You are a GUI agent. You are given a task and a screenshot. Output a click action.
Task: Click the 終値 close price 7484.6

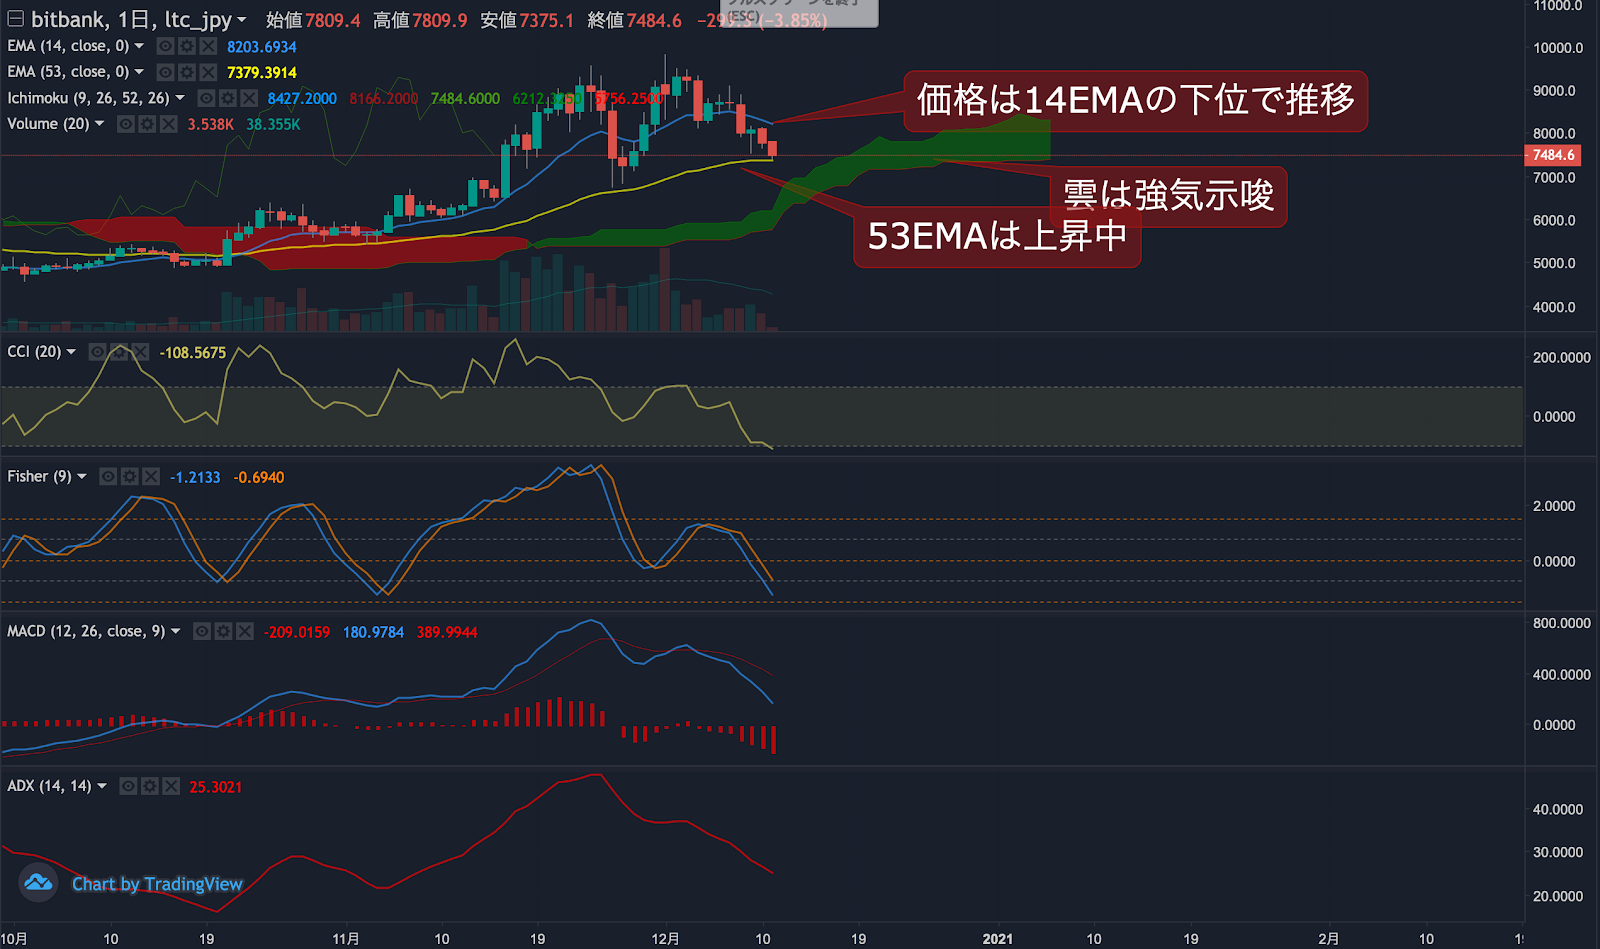pyautogui.click(x=654, y=21)
